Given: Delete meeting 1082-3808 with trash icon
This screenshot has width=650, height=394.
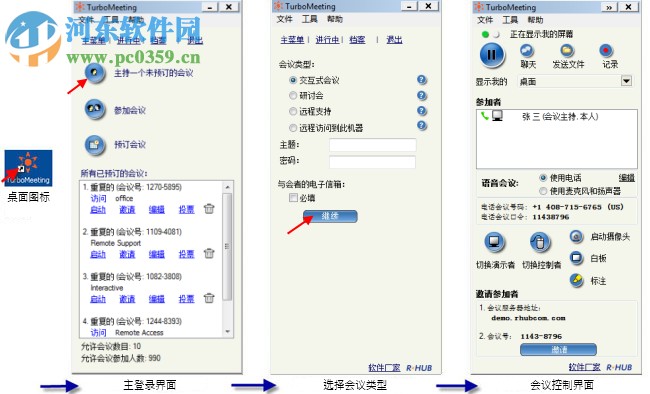Looking at the screenshot, I should point(209,298).
